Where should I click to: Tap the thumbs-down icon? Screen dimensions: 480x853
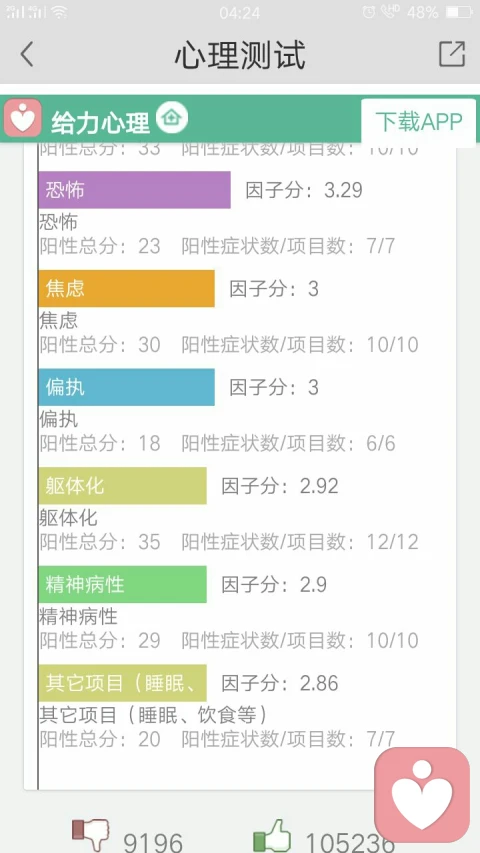92,836
